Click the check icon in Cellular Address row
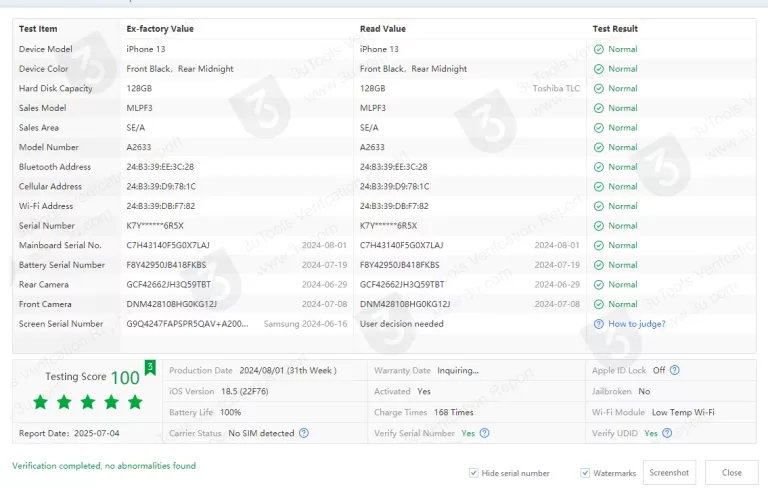This screenshot has height=489, width=768. [x=599, y=187]
